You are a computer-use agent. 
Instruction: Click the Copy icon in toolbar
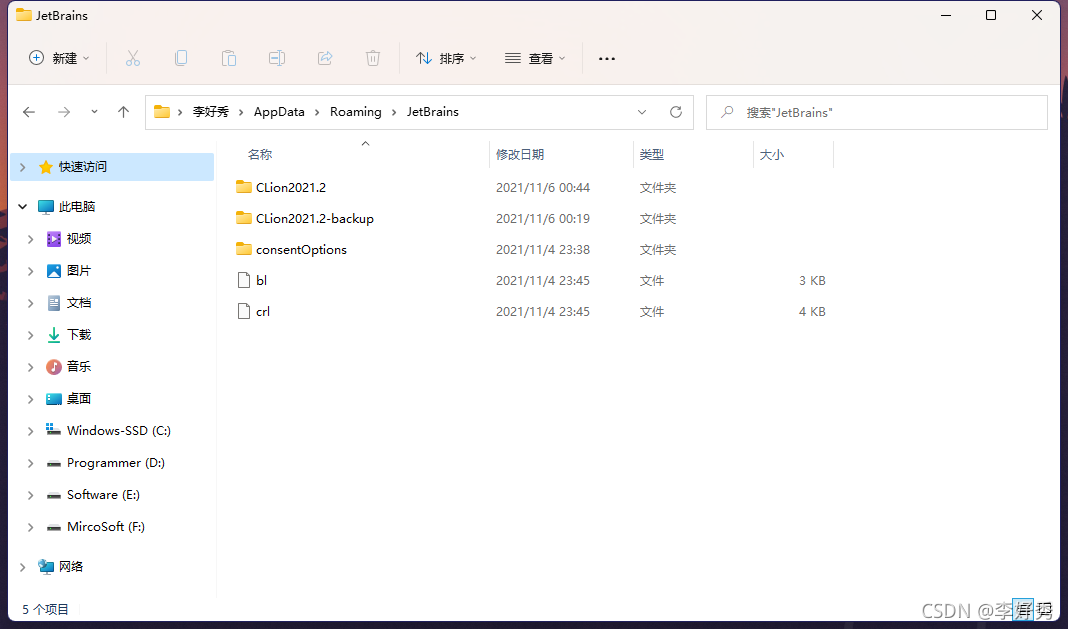pyautogui.click(x=180, y=59)
